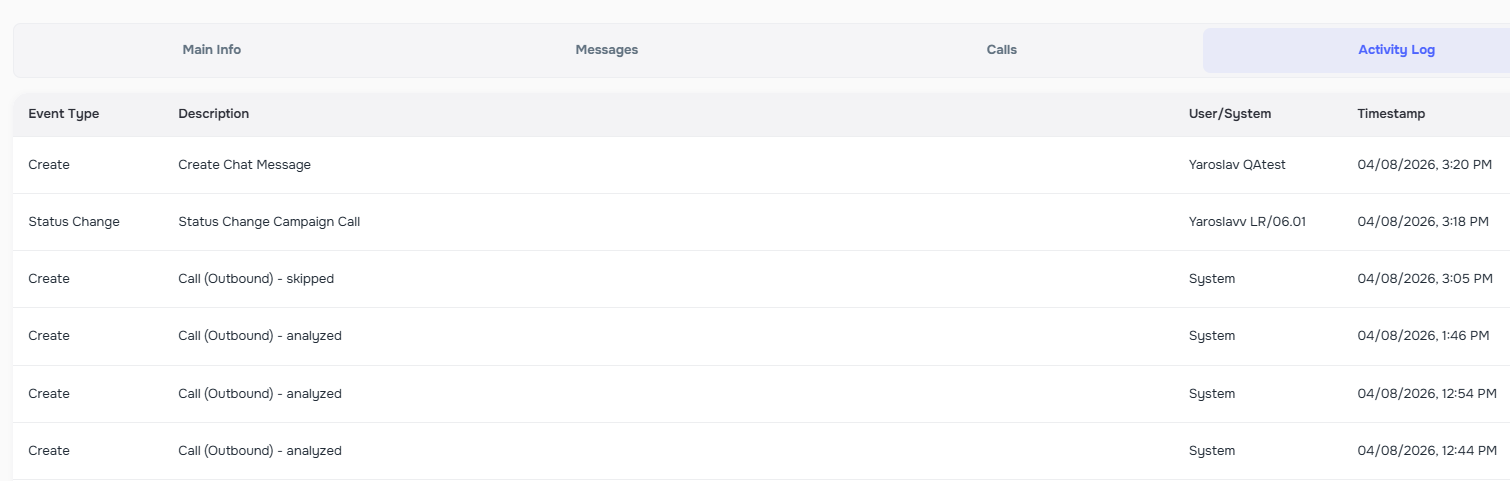Click the Timestamp column header
This screenshot has height=481, width=1510.
(x=1391, y=114)
